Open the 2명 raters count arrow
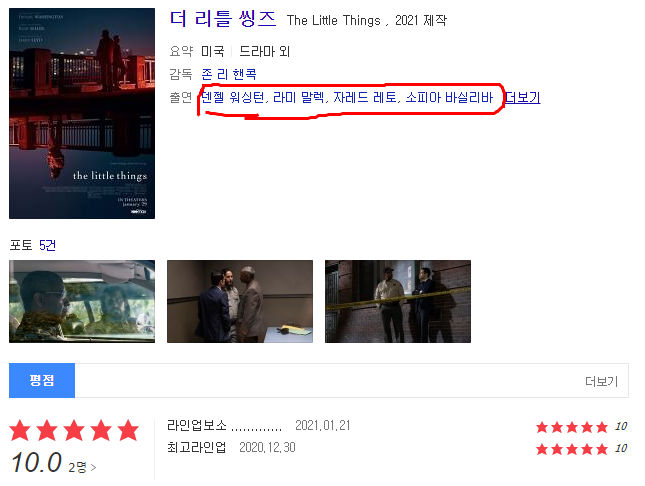The height and width of the screenshot is (486, 645). (82, 467)
